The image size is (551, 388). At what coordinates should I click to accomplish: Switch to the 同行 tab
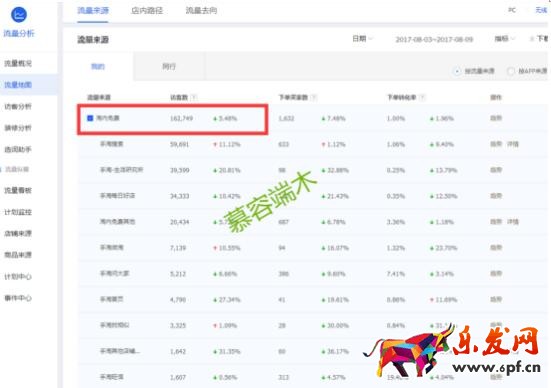click(x=169, y=66)
